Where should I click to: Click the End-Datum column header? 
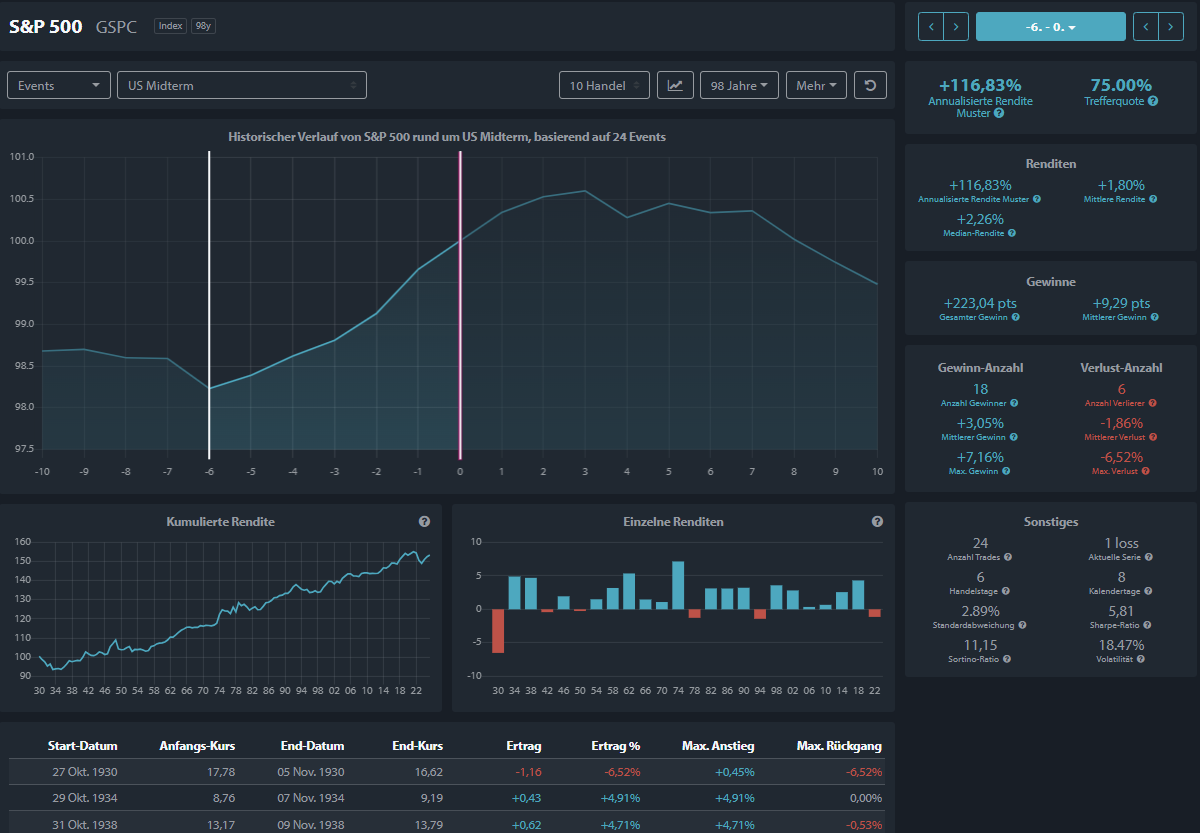click(312, 746)
